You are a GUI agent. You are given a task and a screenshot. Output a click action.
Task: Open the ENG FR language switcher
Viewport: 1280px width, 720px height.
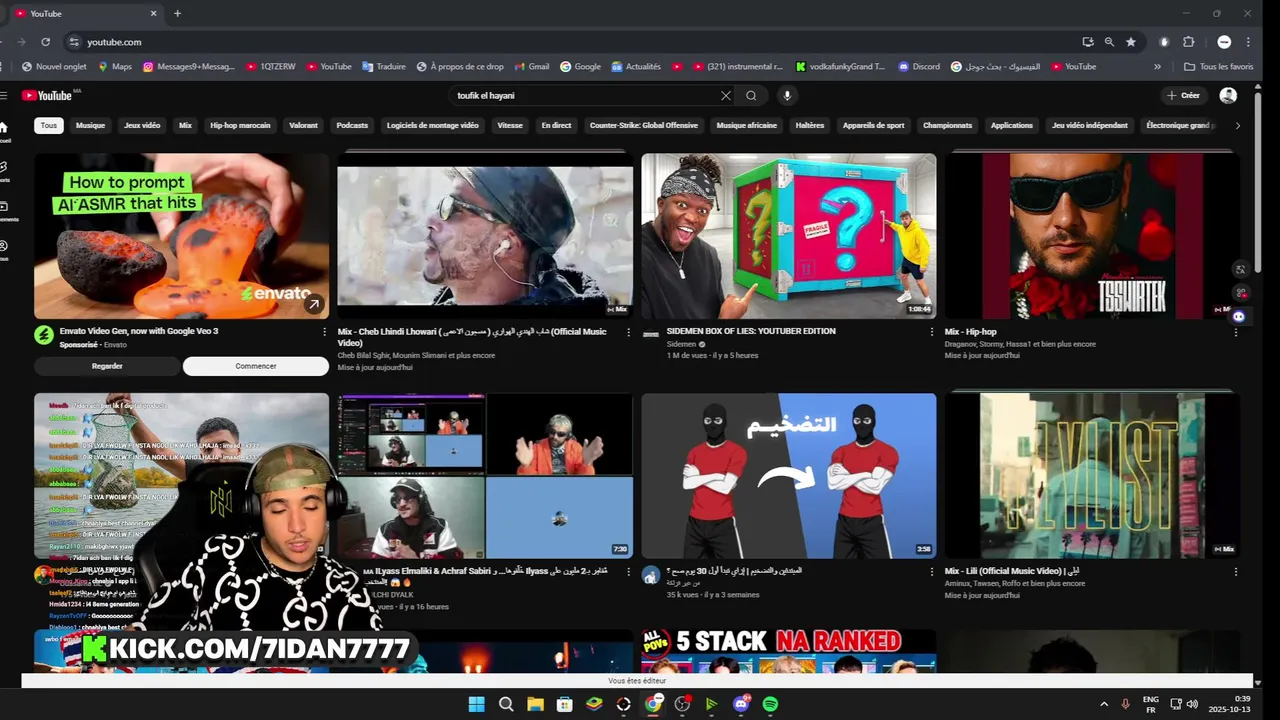(1150, 704)
